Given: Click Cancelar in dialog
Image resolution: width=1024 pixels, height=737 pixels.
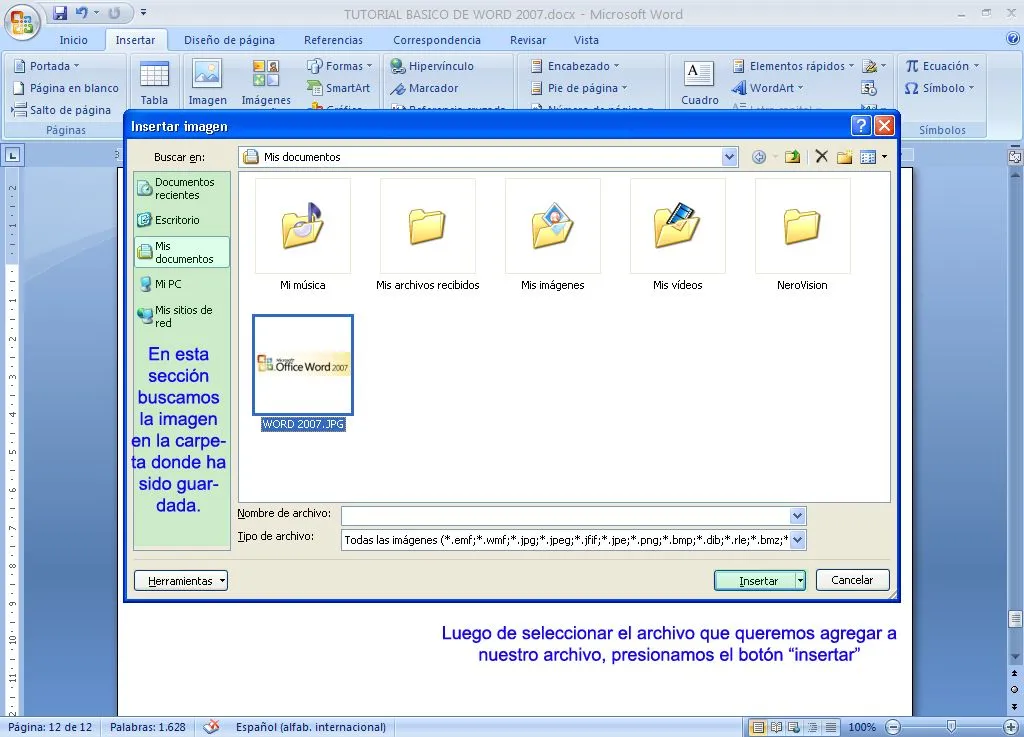Looking at the screenshot, I should pyautogui.click(x=852, y=580).
